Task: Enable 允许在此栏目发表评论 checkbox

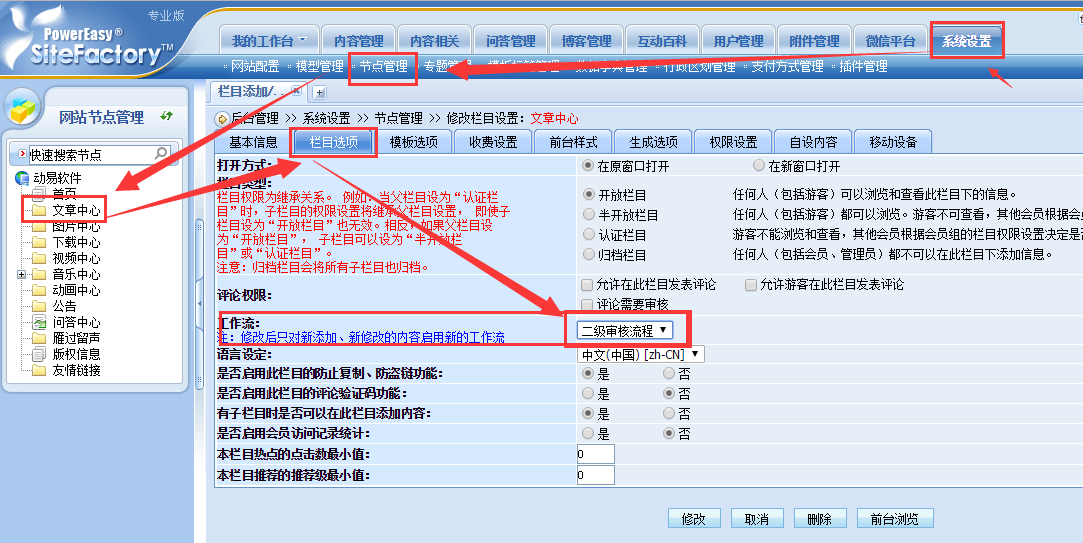Action: point(587,285)
